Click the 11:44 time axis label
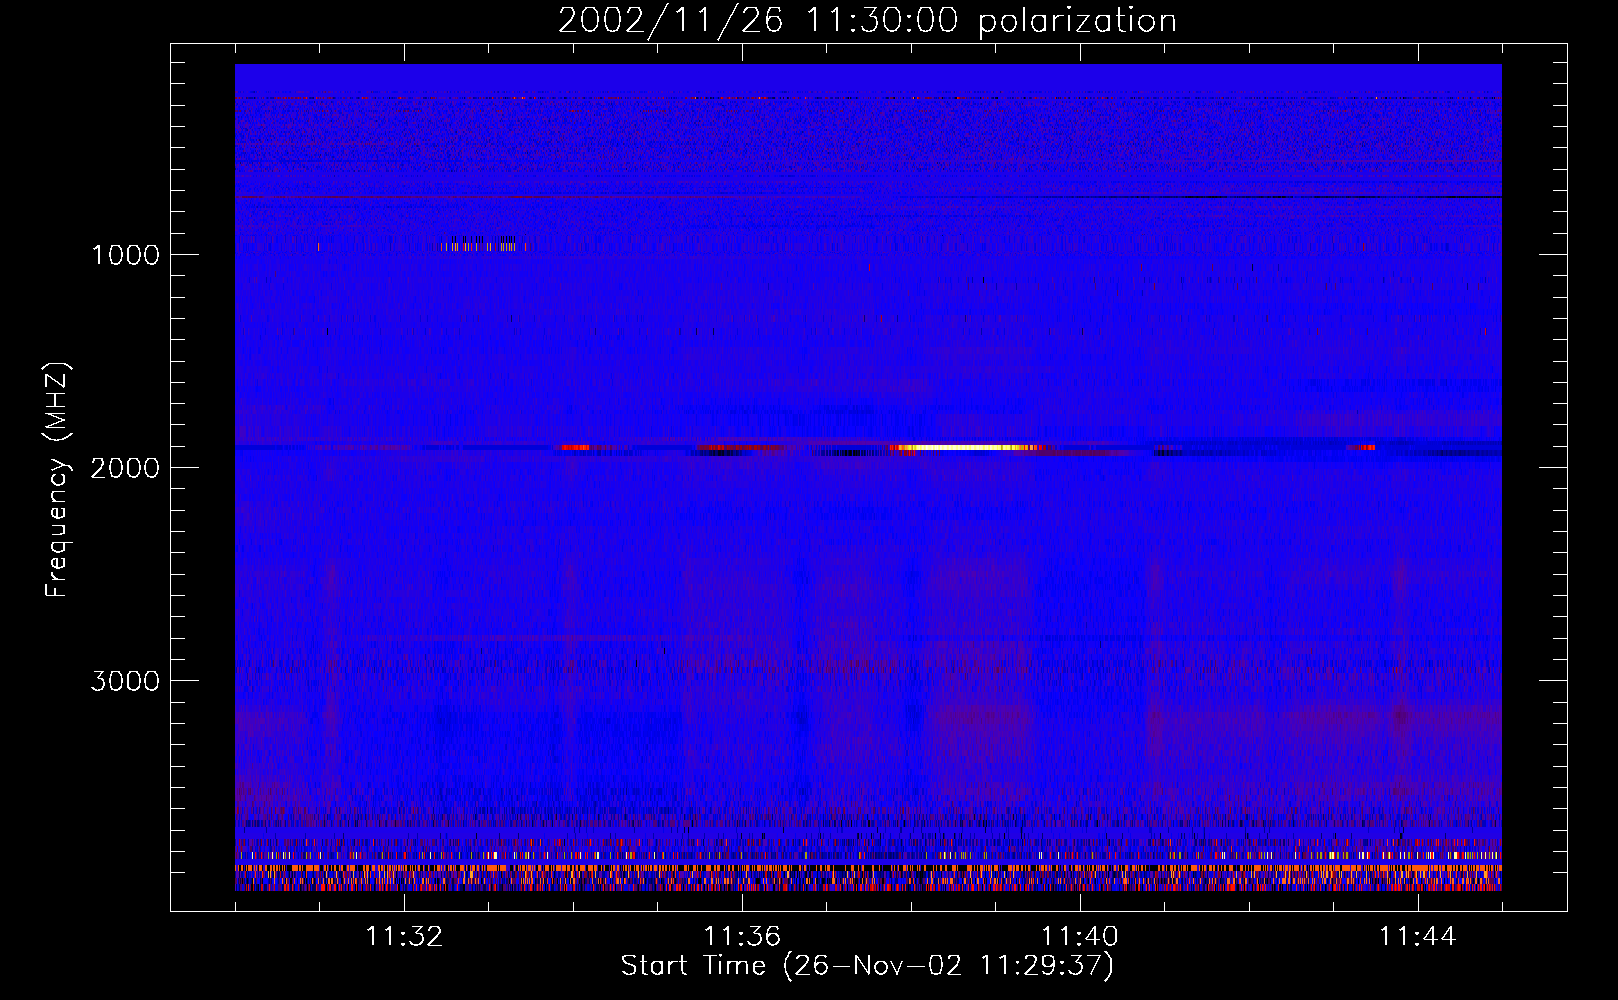 click(1418, 937)
